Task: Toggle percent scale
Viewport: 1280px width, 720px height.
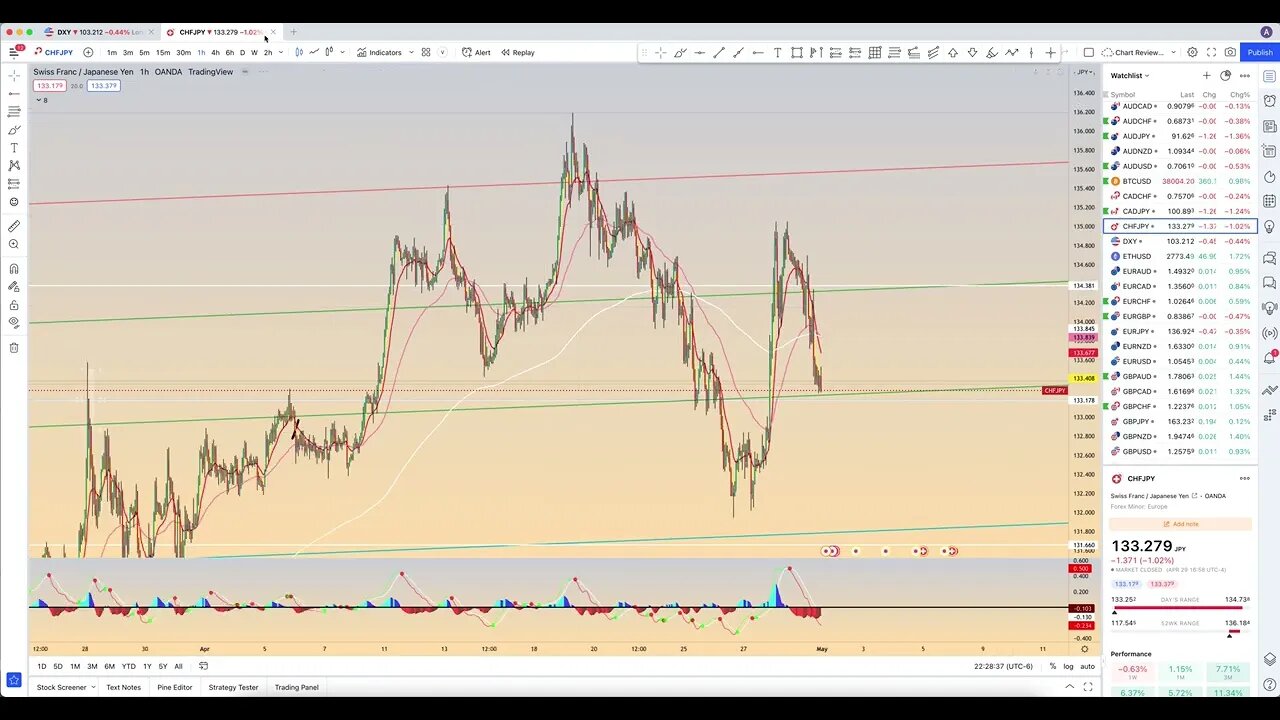Action: tap(1052, 666)
